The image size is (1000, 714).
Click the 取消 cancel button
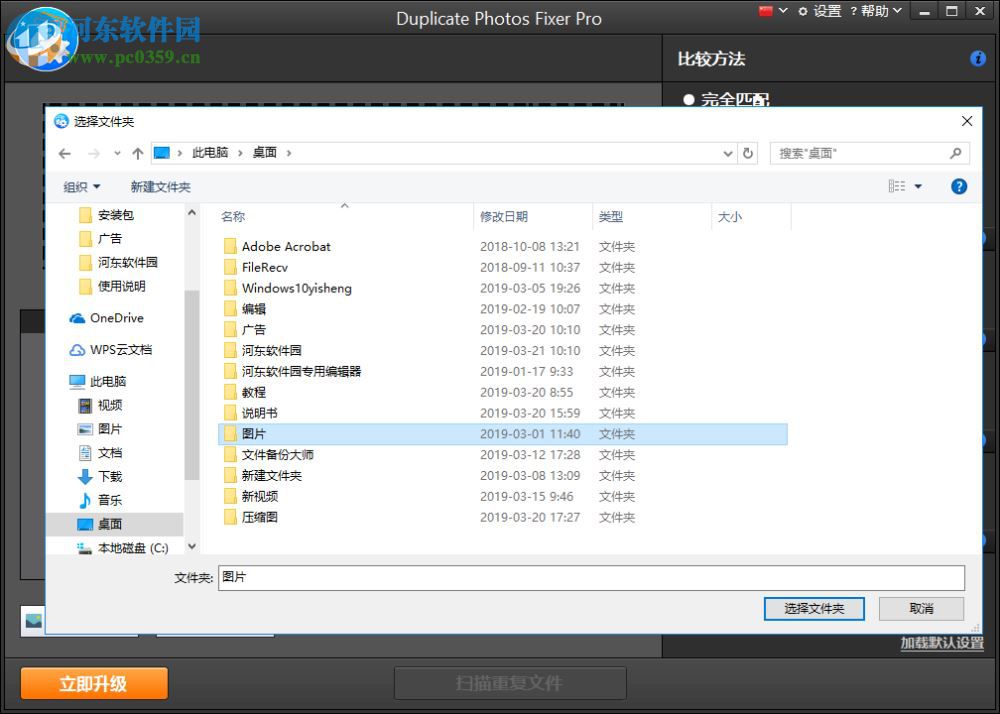click(921, 608)
